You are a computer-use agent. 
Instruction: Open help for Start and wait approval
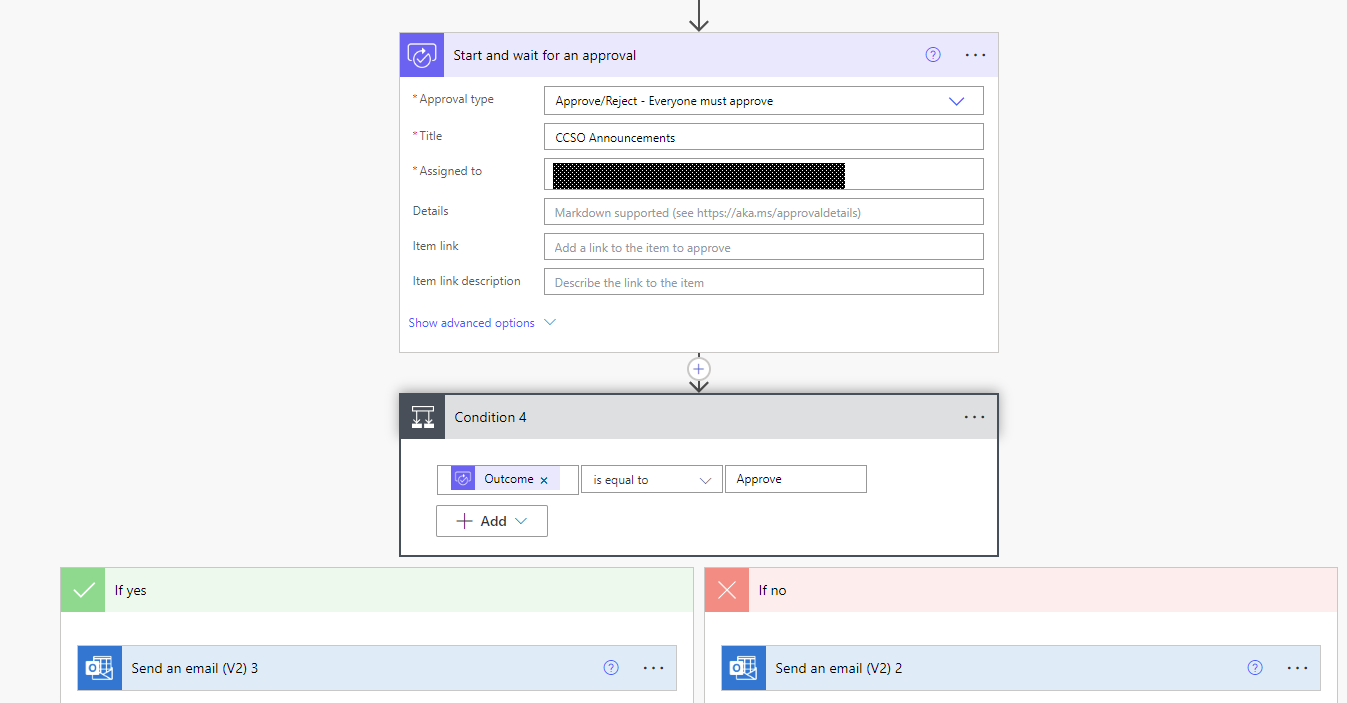(933, 55)
